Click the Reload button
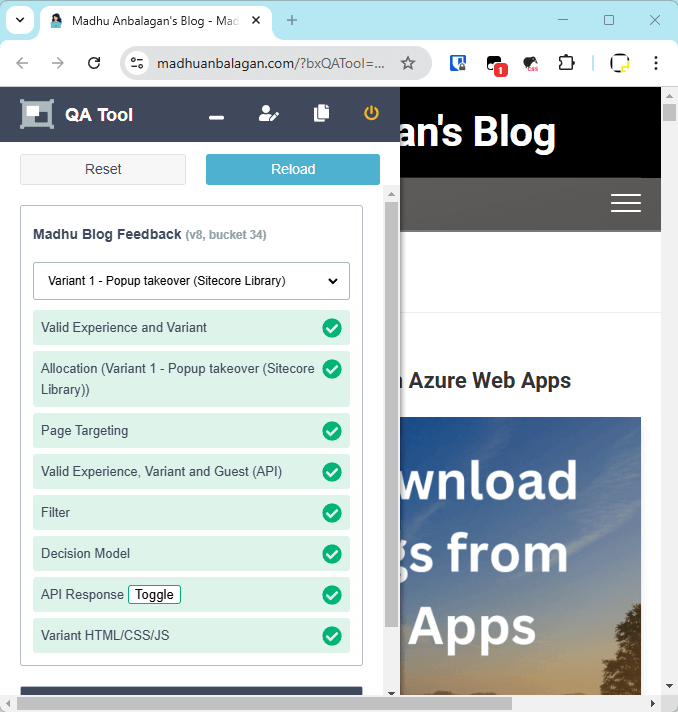Image resolution: width=678 pixels, height=712 pixels. point(293,169)
